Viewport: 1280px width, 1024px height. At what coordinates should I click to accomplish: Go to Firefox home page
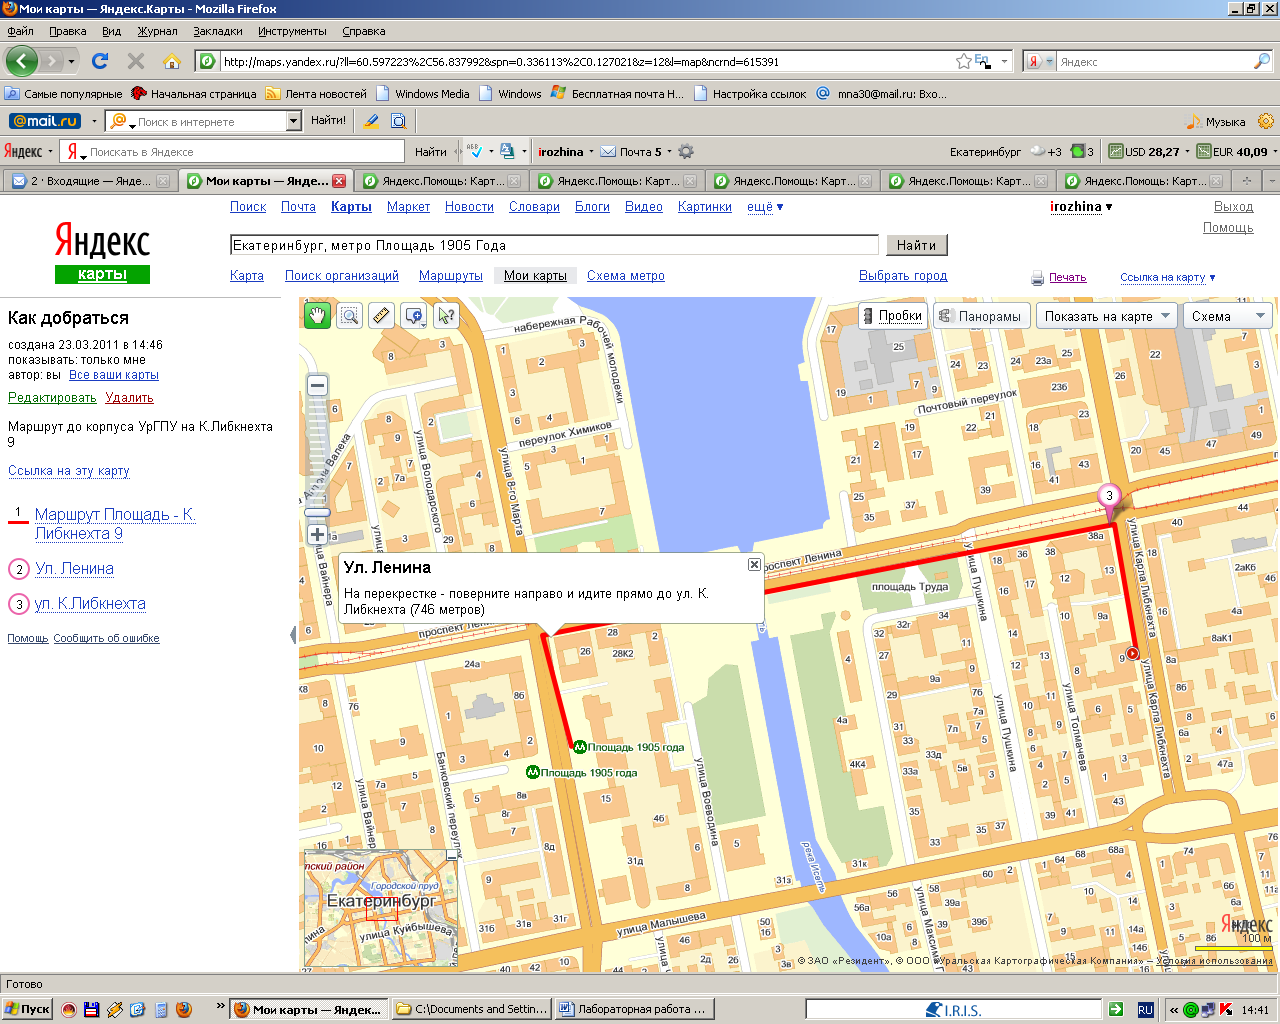tap(172, 61)
